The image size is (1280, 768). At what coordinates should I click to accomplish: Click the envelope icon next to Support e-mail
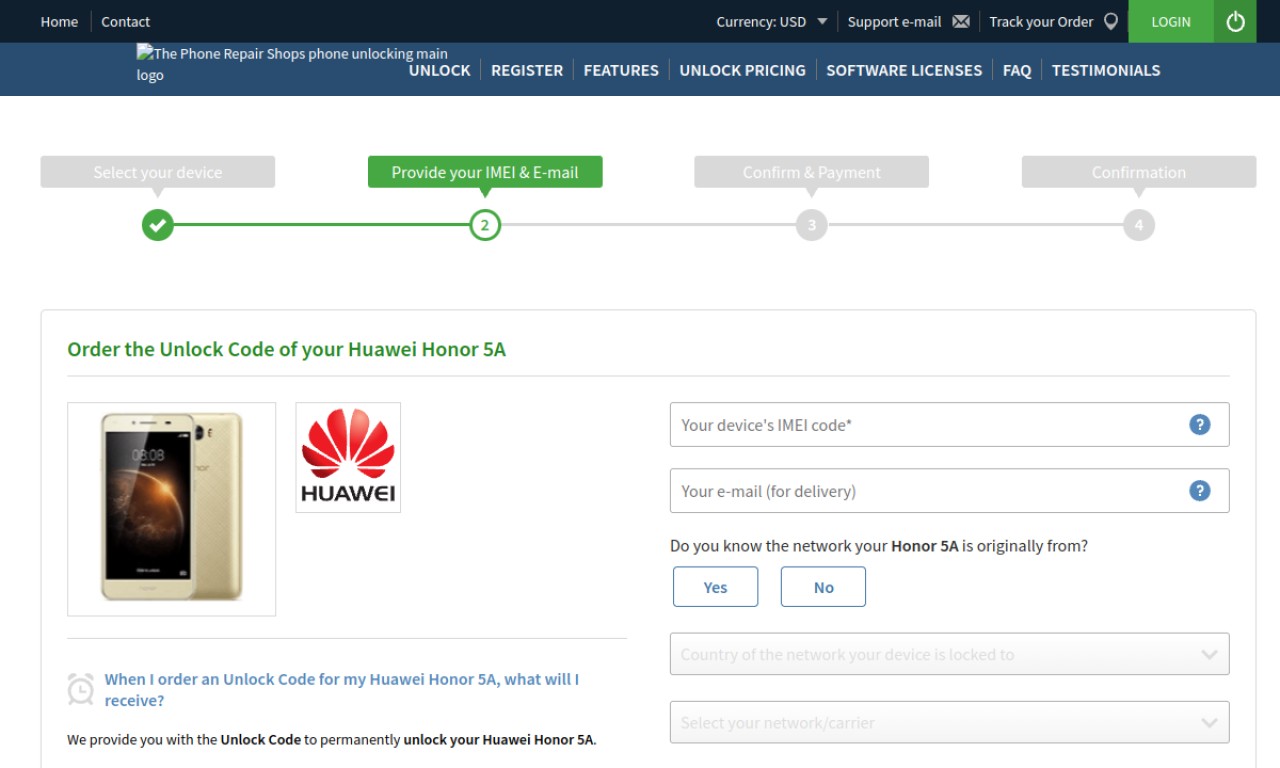(961, 21)
